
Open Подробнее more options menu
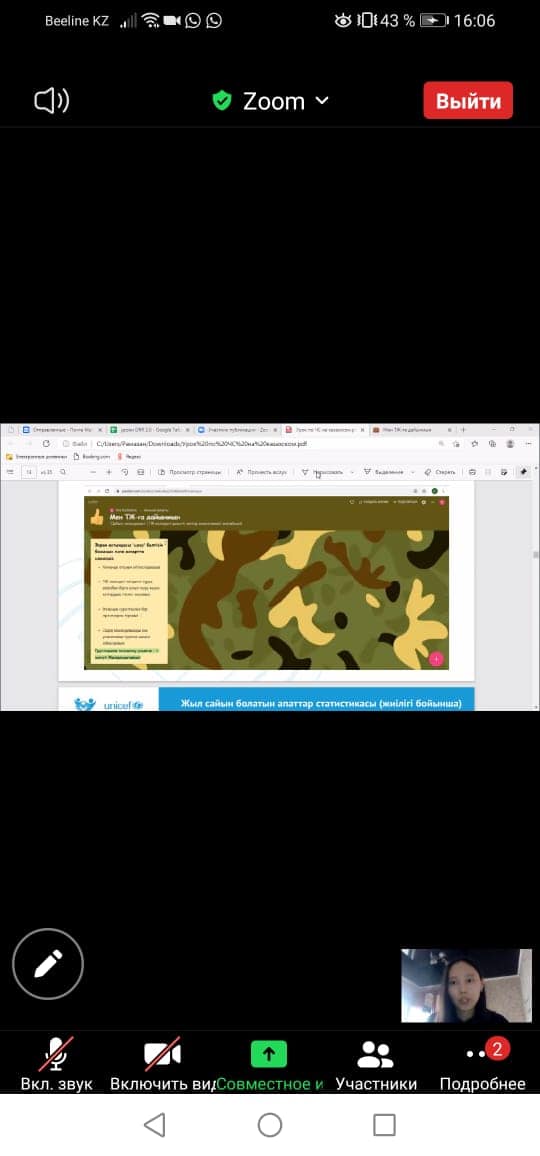pyautogui.click(x=482, y=1065)
